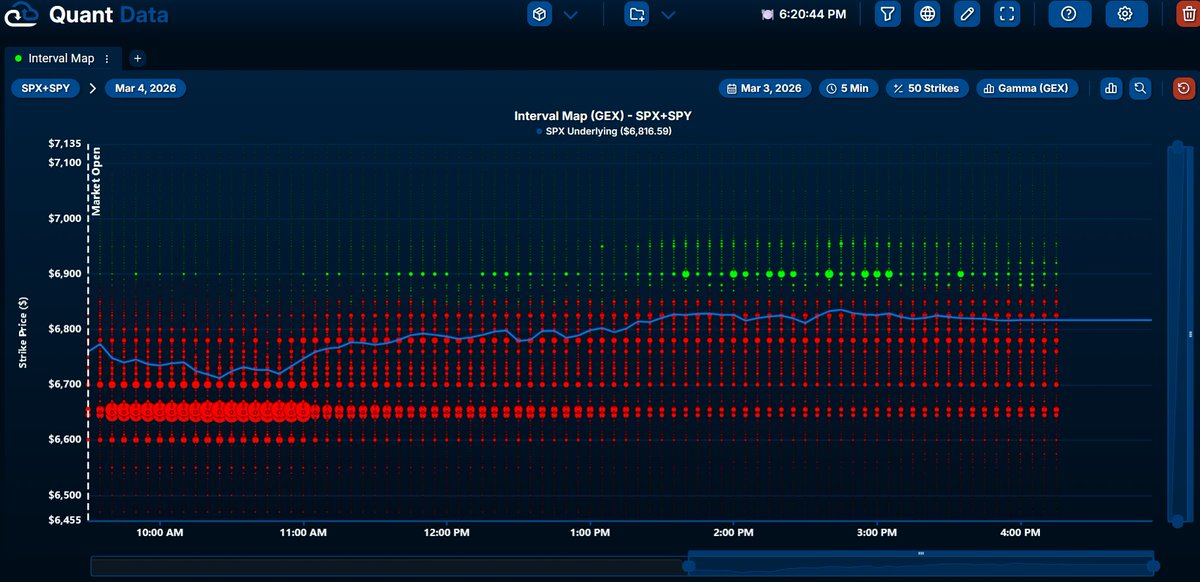The height and width of the screenshot is (582, 1200).
Task: Click the 5 Min interval button
Action: pyautogui.click(x=848, y=88)
